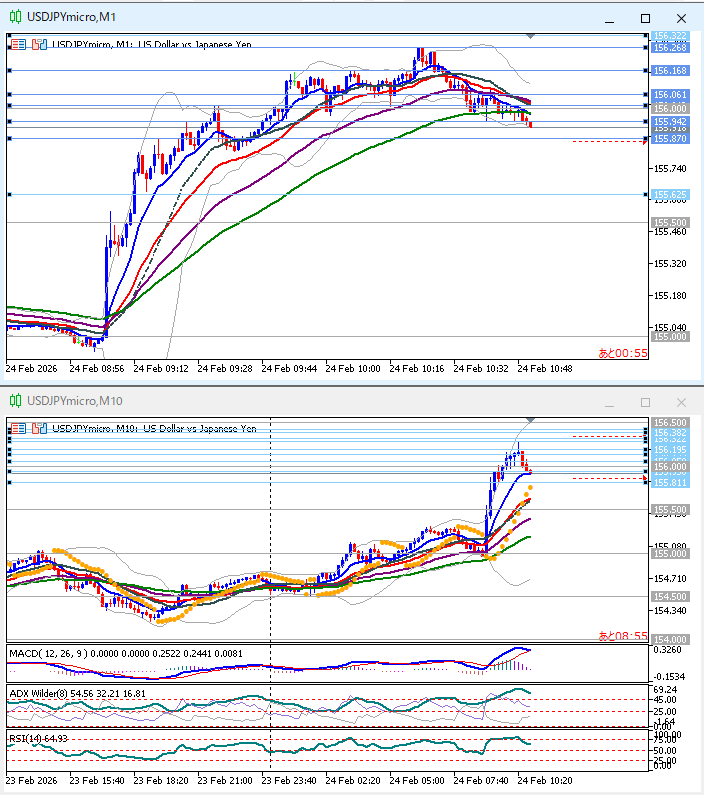
Task: Click the 156.168 price level on M1 scale
Action: 669,71
